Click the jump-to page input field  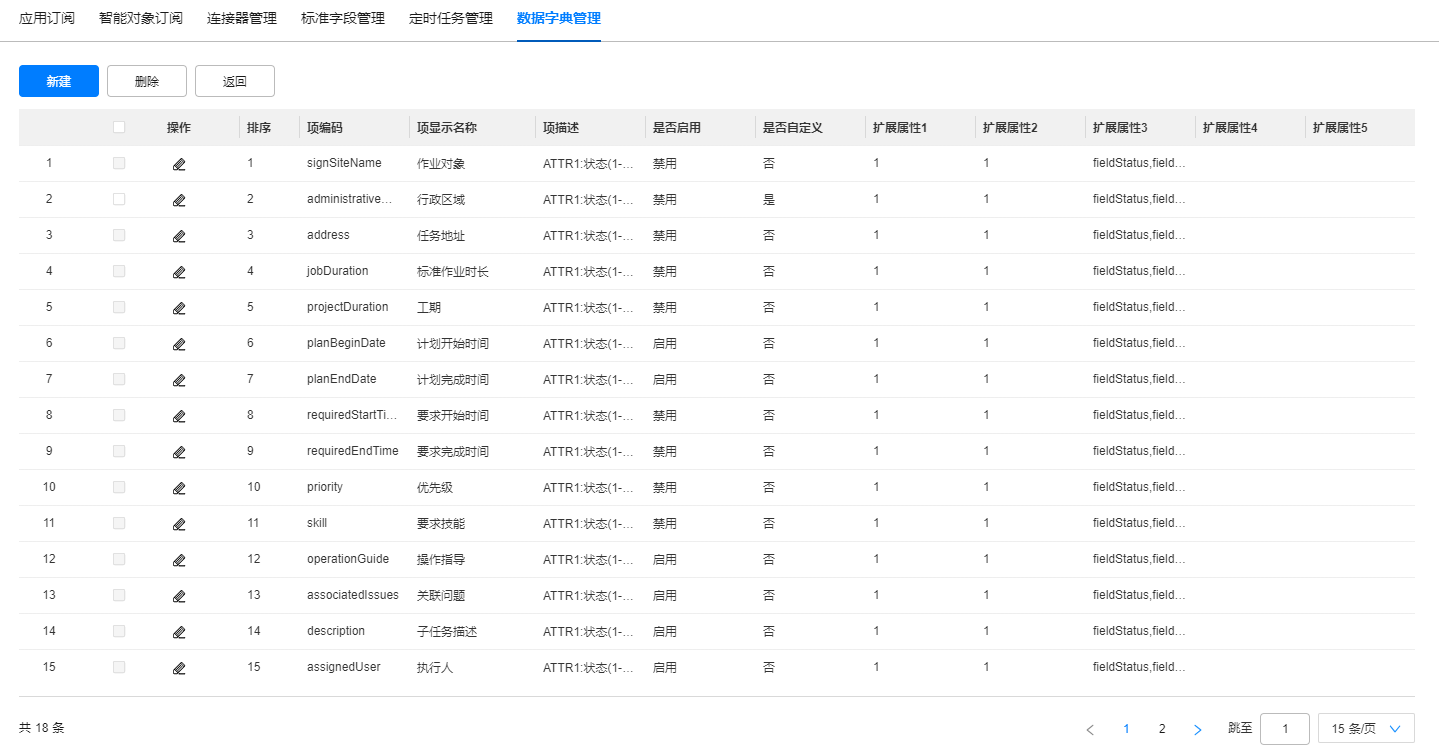pyautogui.click(x=1285, y=729)
